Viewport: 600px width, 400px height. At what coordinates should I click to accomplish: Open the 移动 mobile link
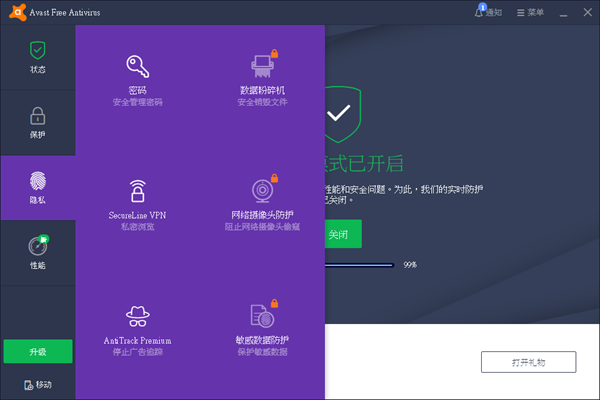point(38,385)
